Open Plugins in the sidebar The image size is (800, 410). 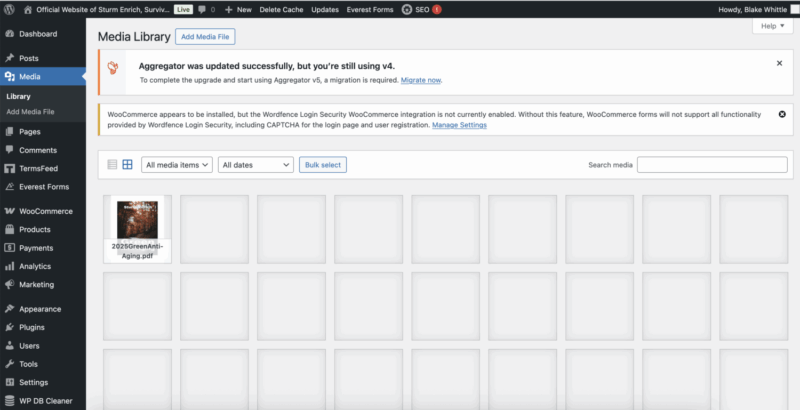click(x=33, y=327)
